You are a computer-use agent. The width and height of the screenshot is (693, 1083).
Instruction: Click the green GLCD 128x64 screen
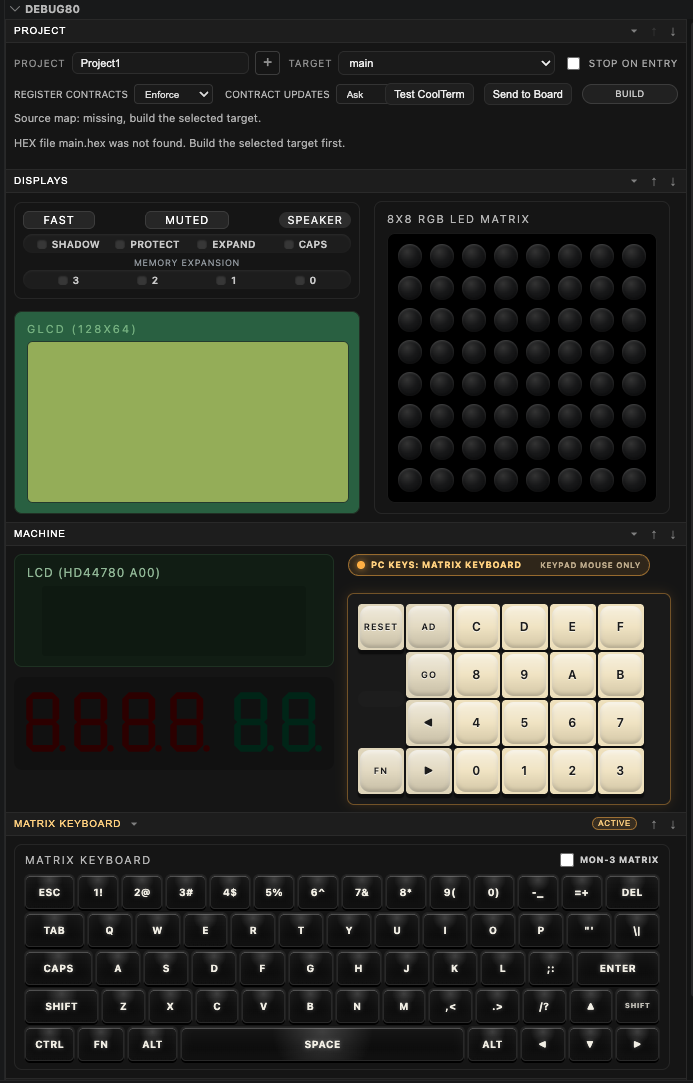tap(188, 422)
